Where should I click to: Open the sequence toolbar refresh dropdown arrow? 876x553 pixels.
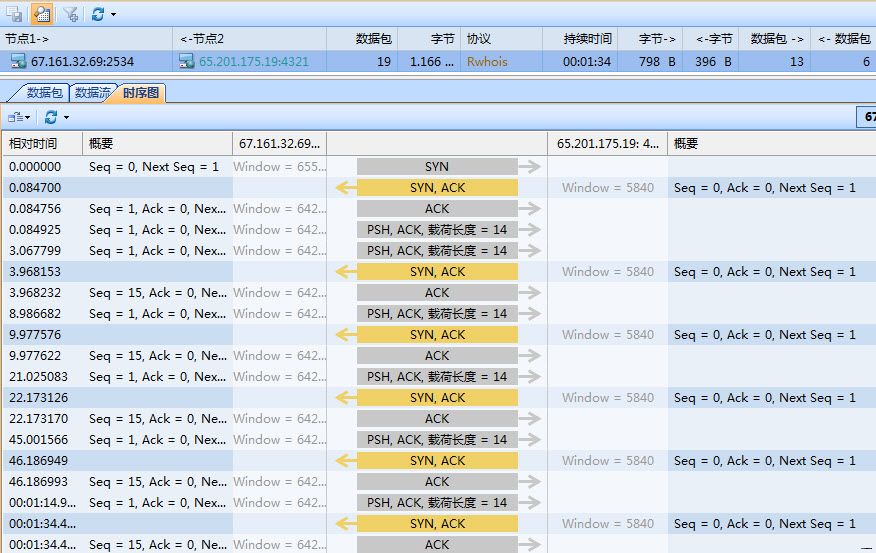[66, 117]
